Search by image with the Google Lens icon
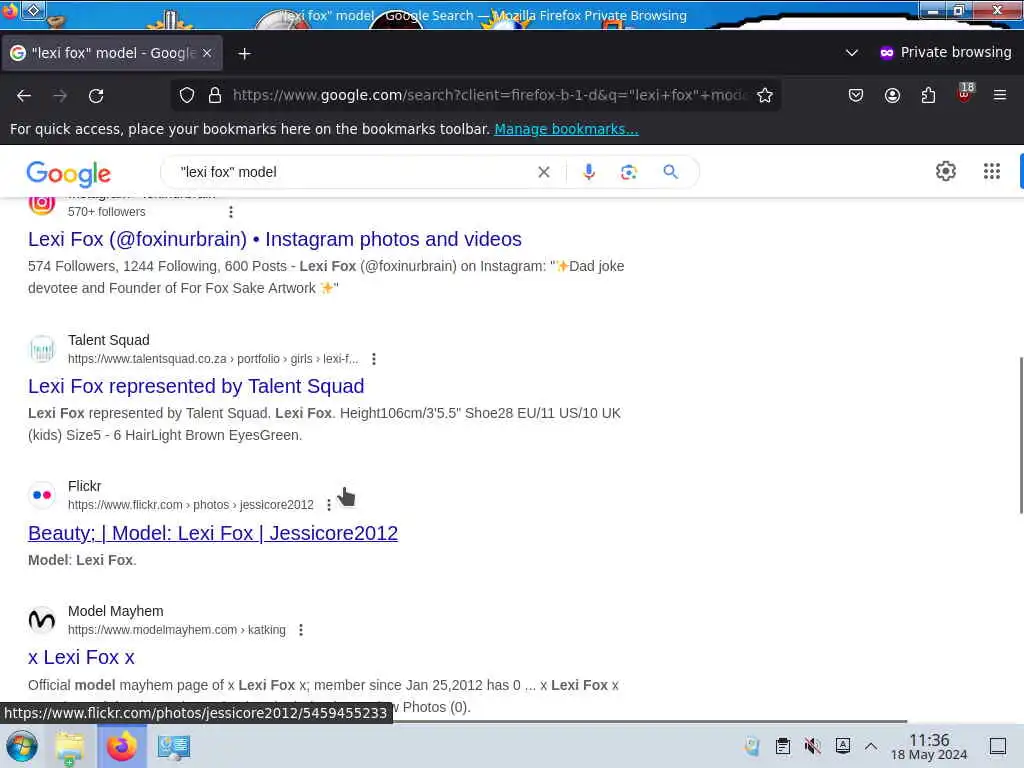1024x768 pixels. coord(628,172)
